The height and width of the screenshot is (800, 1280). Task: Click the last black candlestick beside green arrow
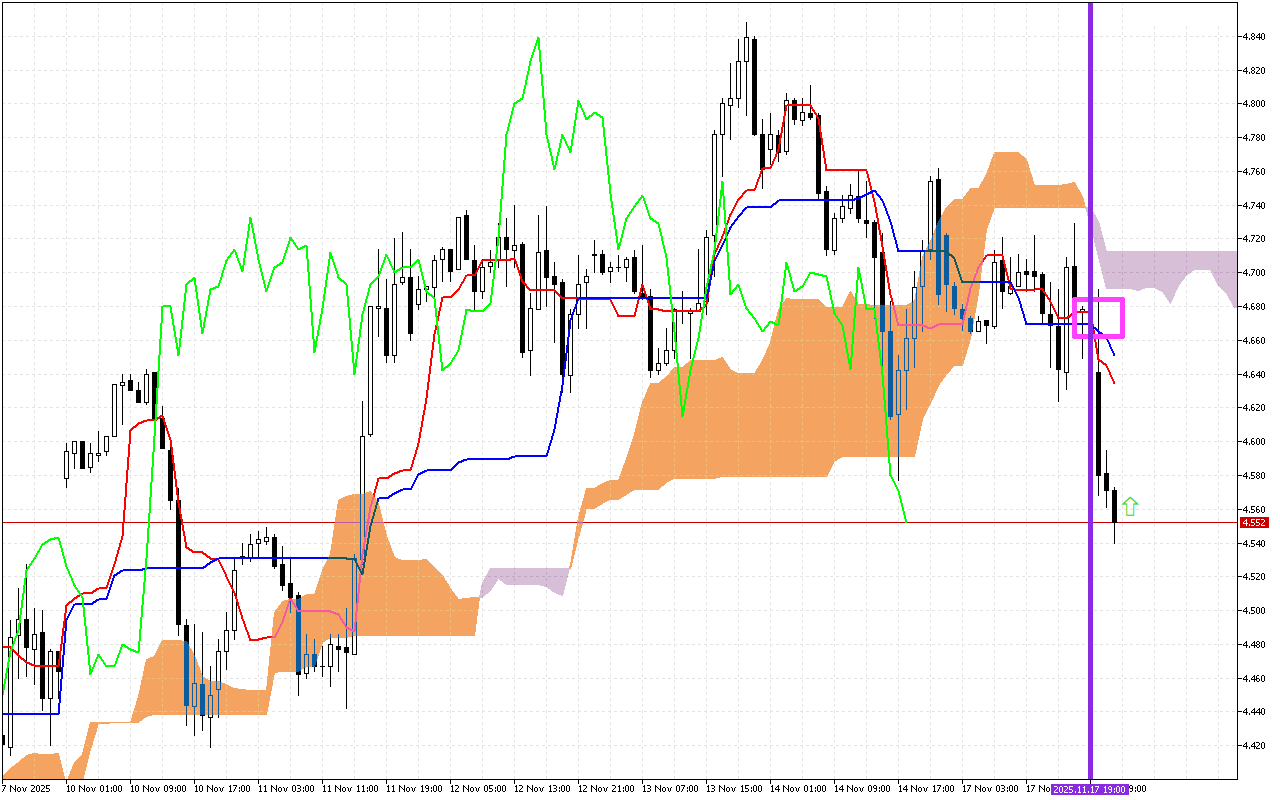coord(1115,506)
